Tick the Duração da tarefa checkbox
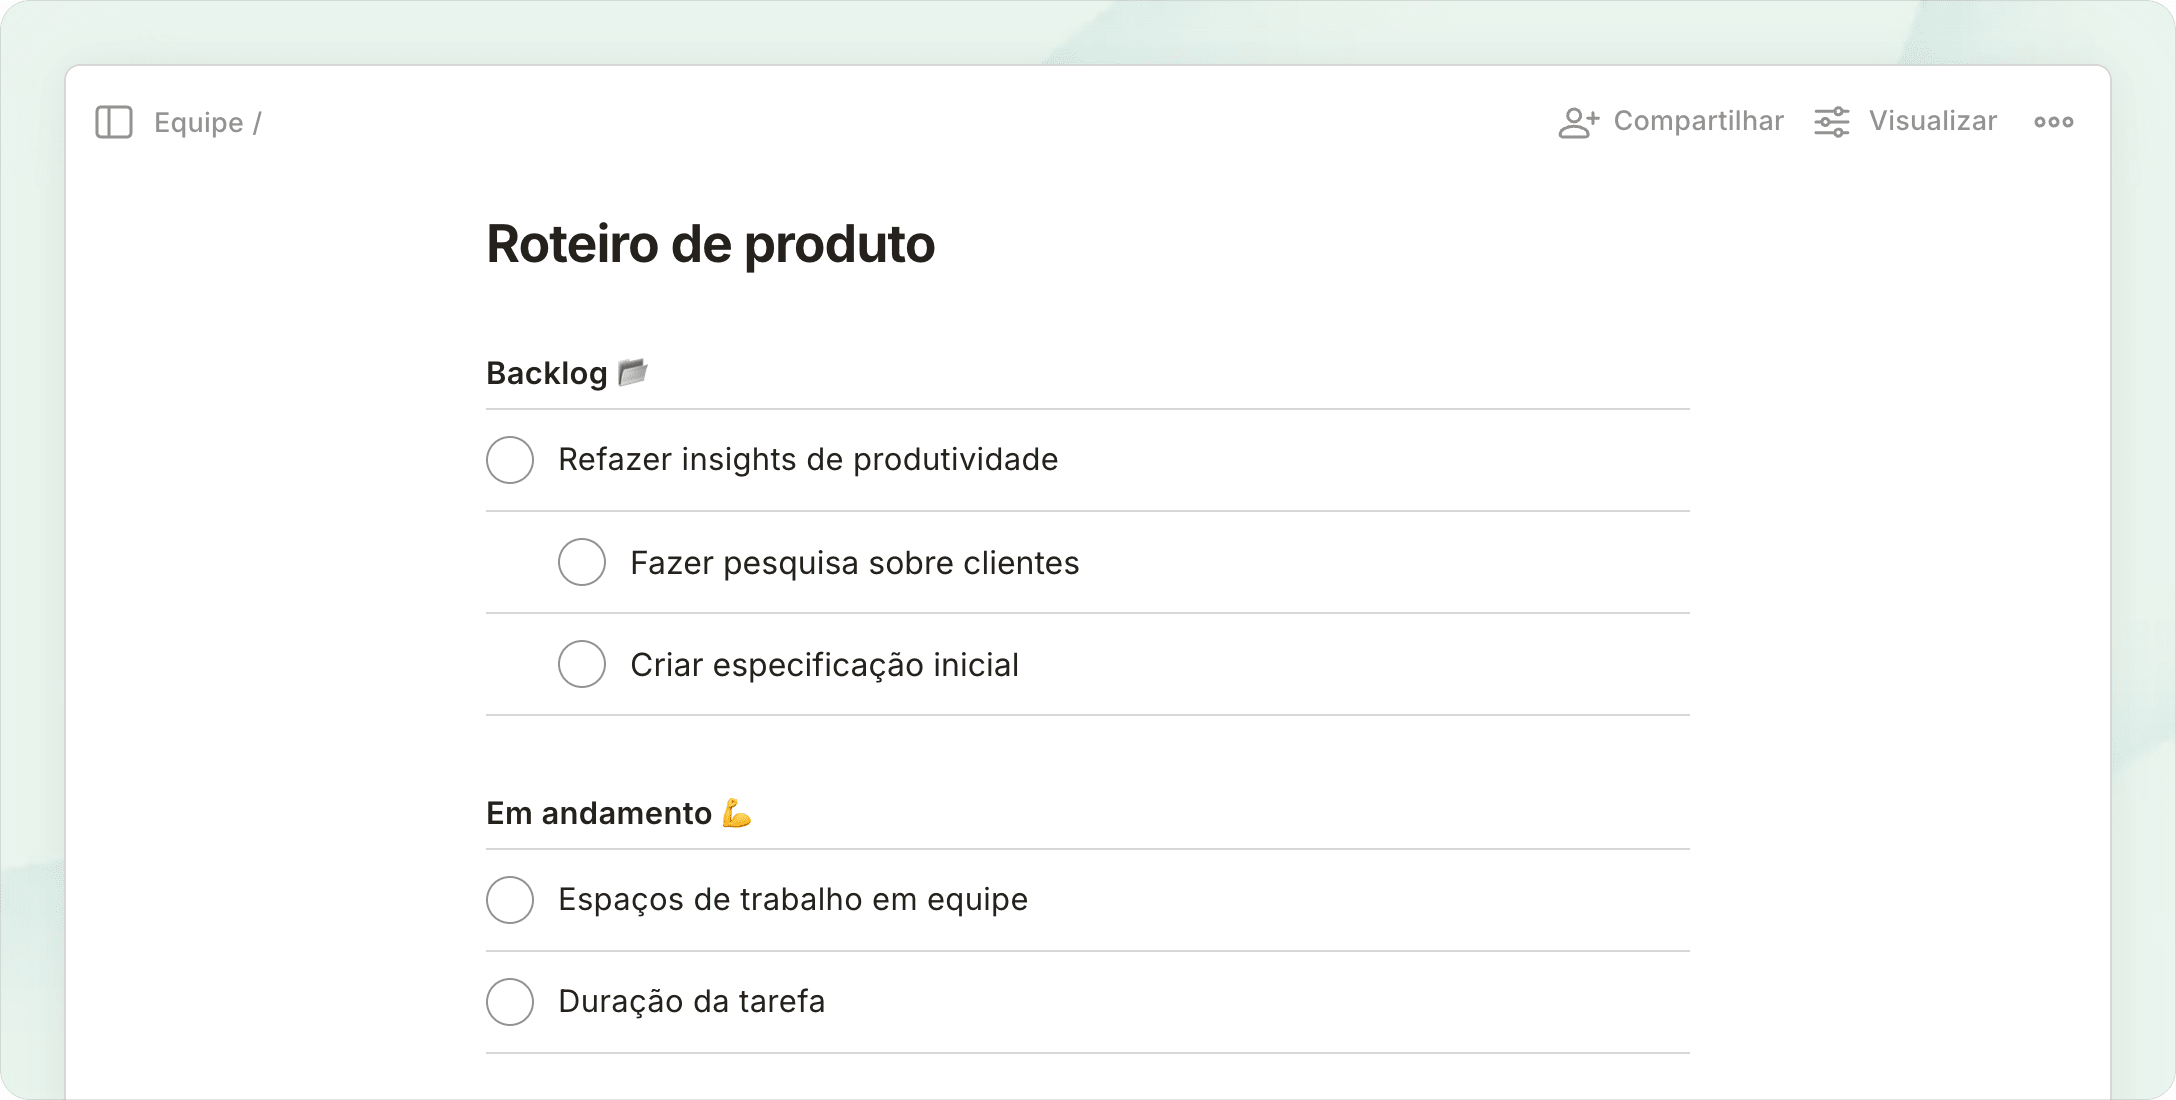This screenshot has height=1100, width=2176. (x=510, y=1002)
